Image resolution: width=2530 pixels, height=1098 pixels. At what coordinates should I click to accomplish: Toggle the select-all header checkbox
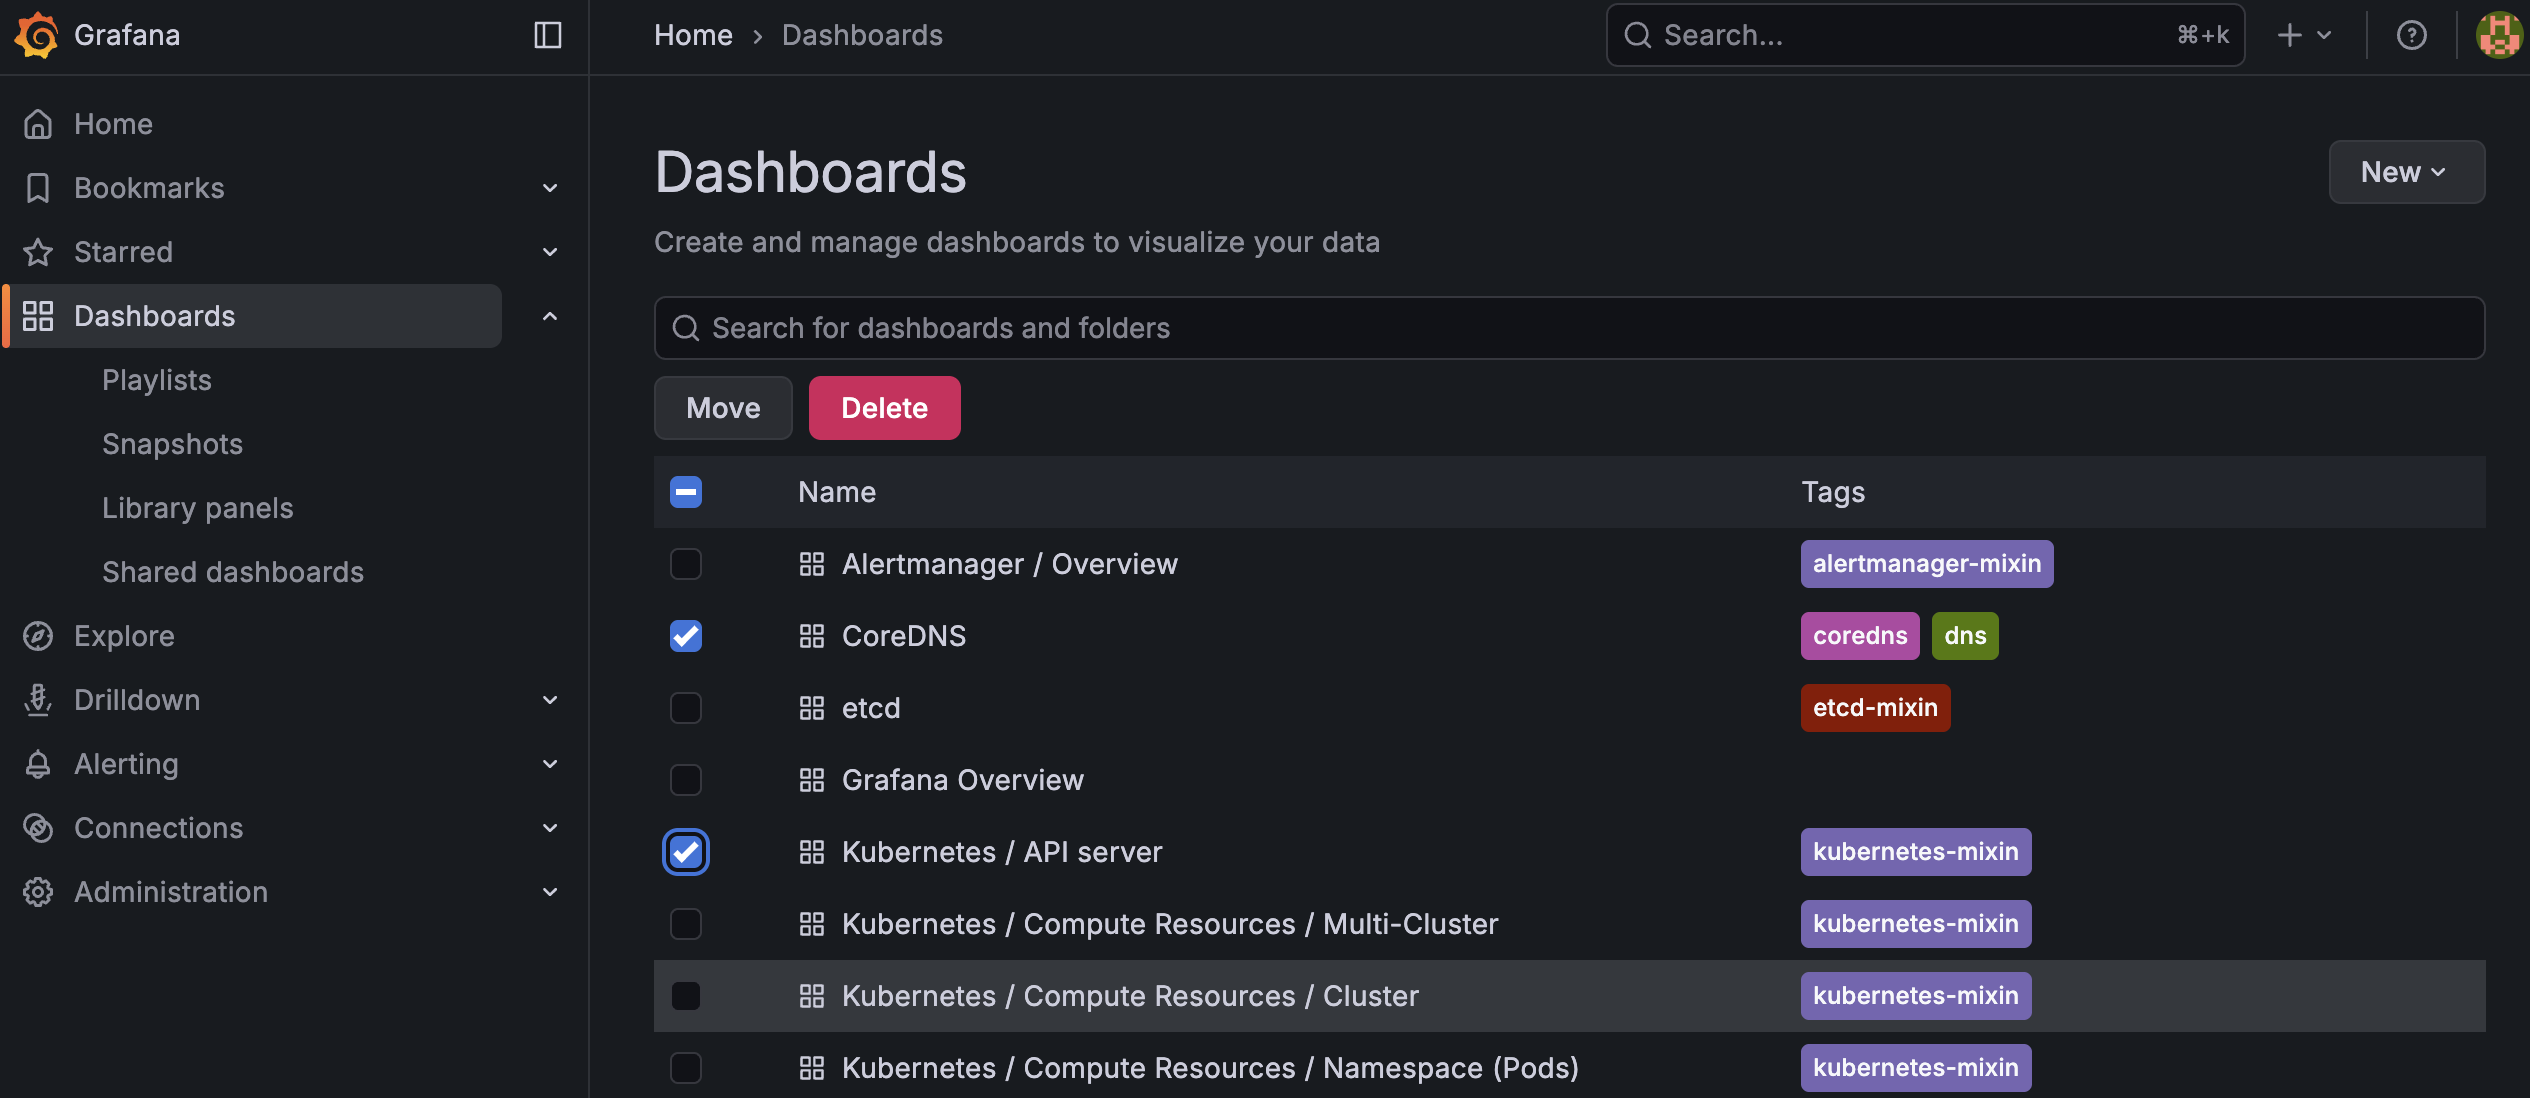(686, 492)
